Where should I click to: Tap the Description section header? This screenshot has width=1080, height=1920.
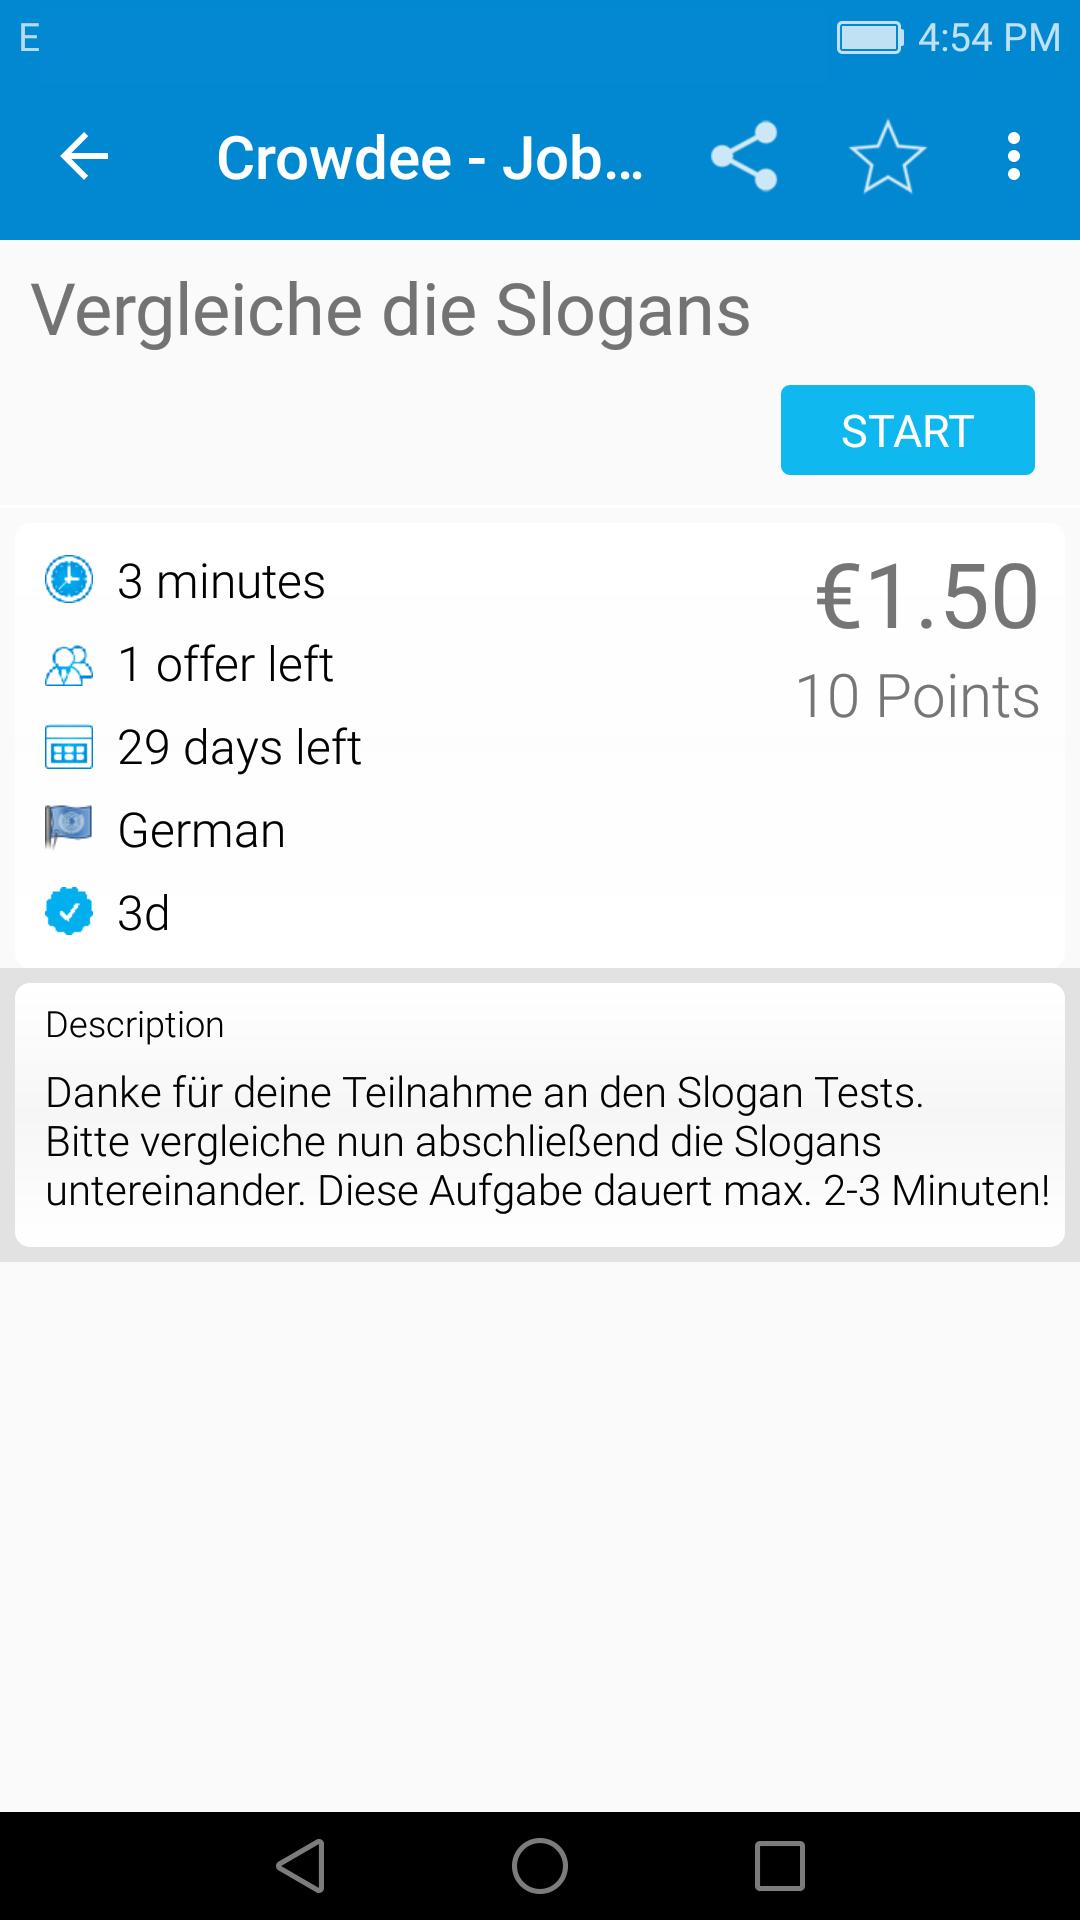(x=135, y=1025)
